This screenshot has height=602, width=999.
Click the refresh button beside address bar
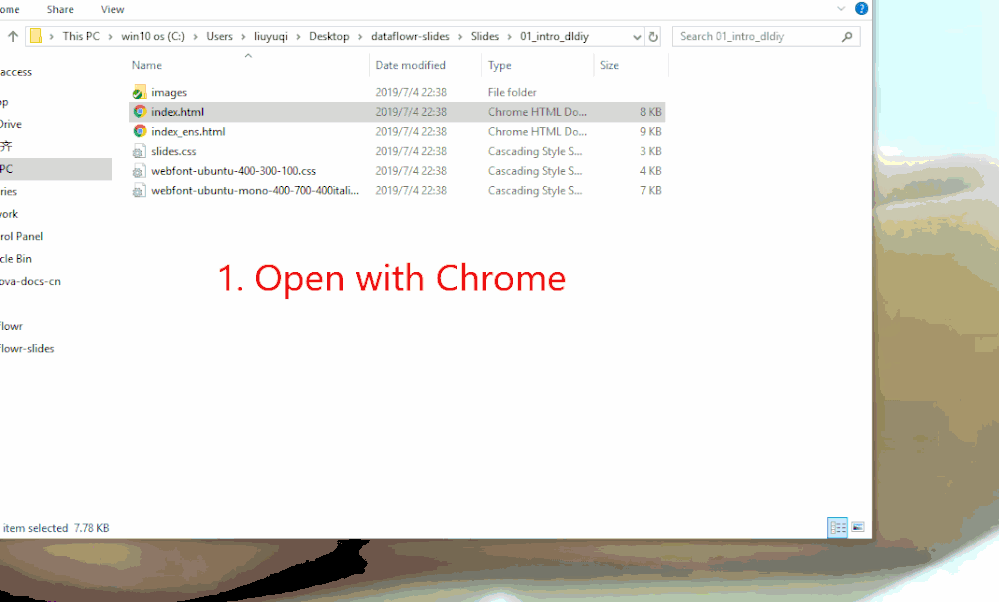click(x=653, y=36)
